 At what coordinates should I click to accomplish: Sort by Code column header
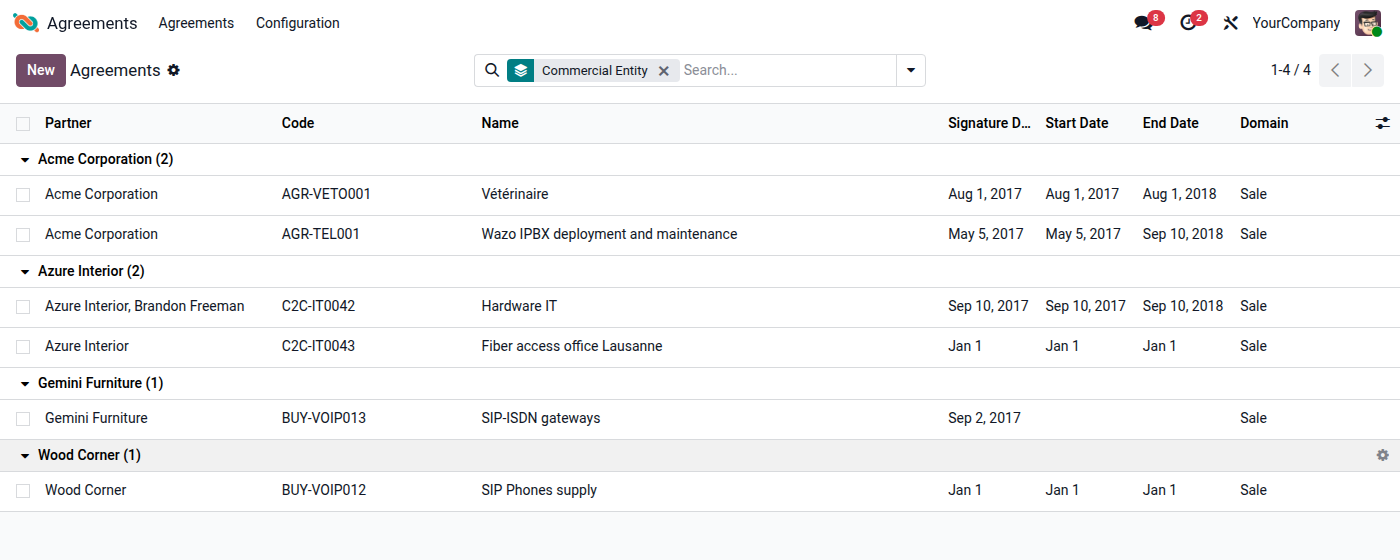point(298,123)
